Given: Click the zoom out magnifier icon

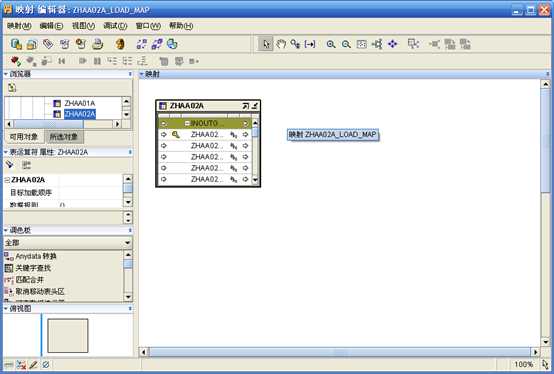Looking at the screenshot, I should click(346, 44).
